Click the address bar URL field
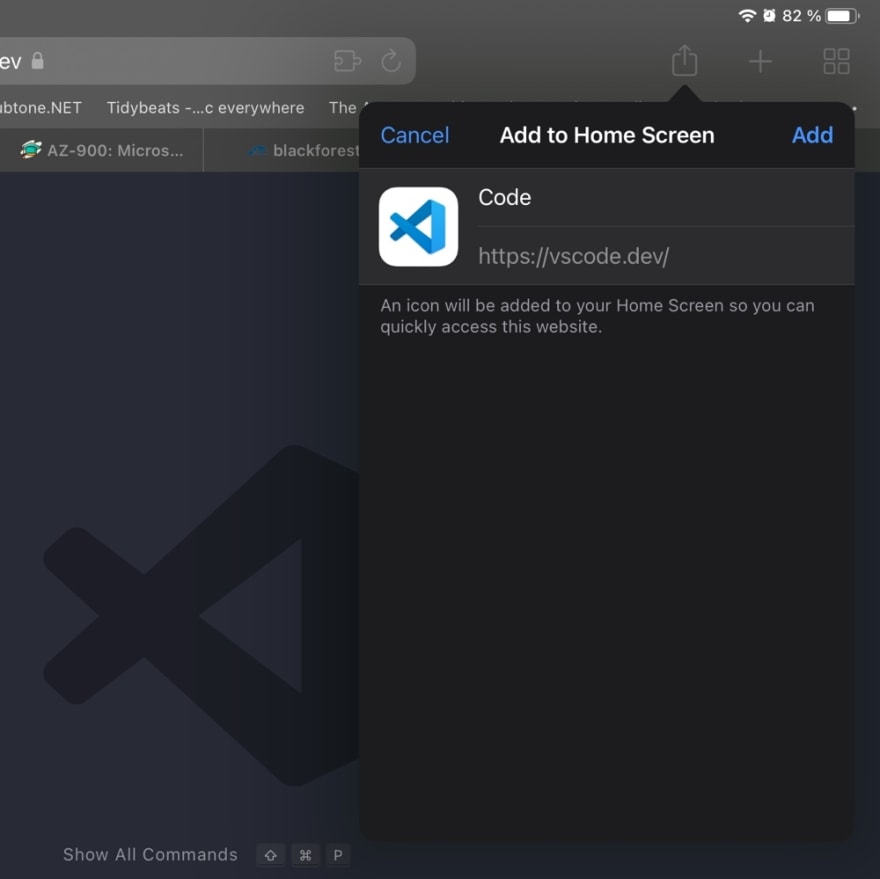880x879 pixels. coord(208,61)
